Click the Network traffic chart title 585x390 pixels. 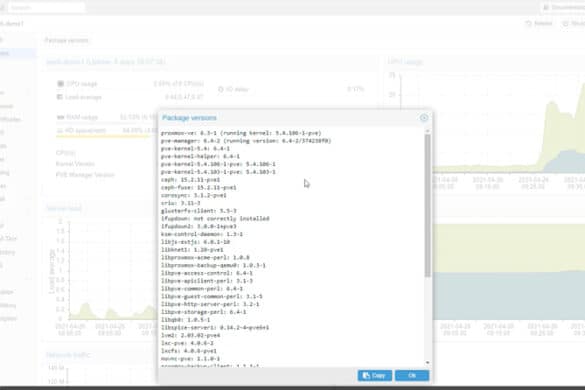click(x=68, y=355)
